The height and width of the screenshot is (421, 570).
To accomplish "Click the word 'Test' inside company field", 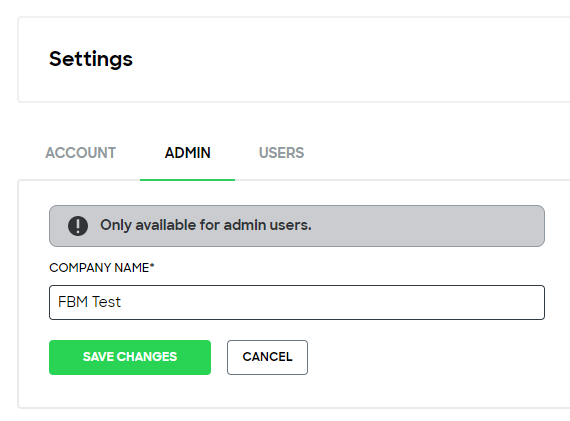I will 106,302.
